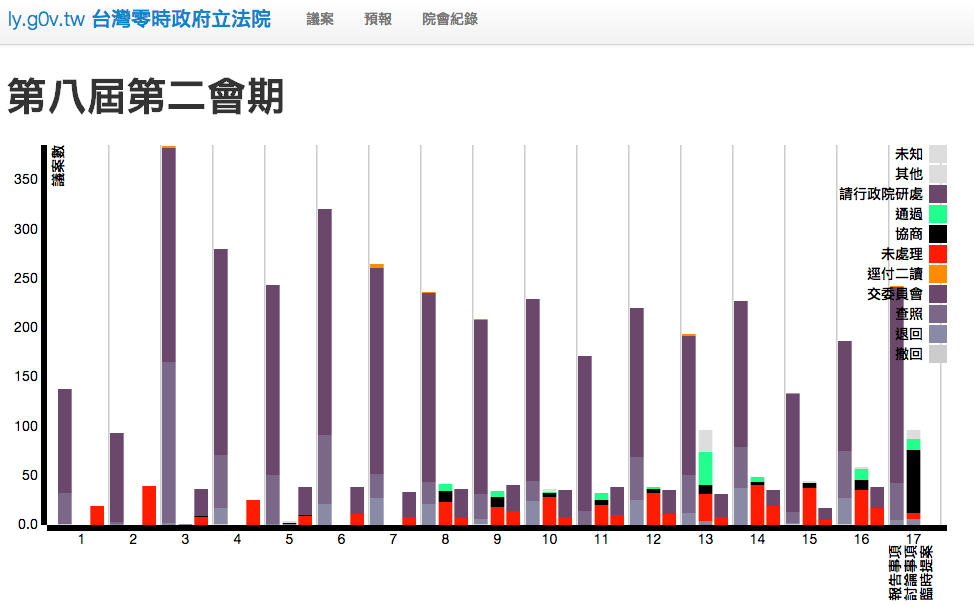The height and width of the screenshot is (607, 974).
Task: Click the 第八屆第二會期 page heading
Action: click(146, 98)
